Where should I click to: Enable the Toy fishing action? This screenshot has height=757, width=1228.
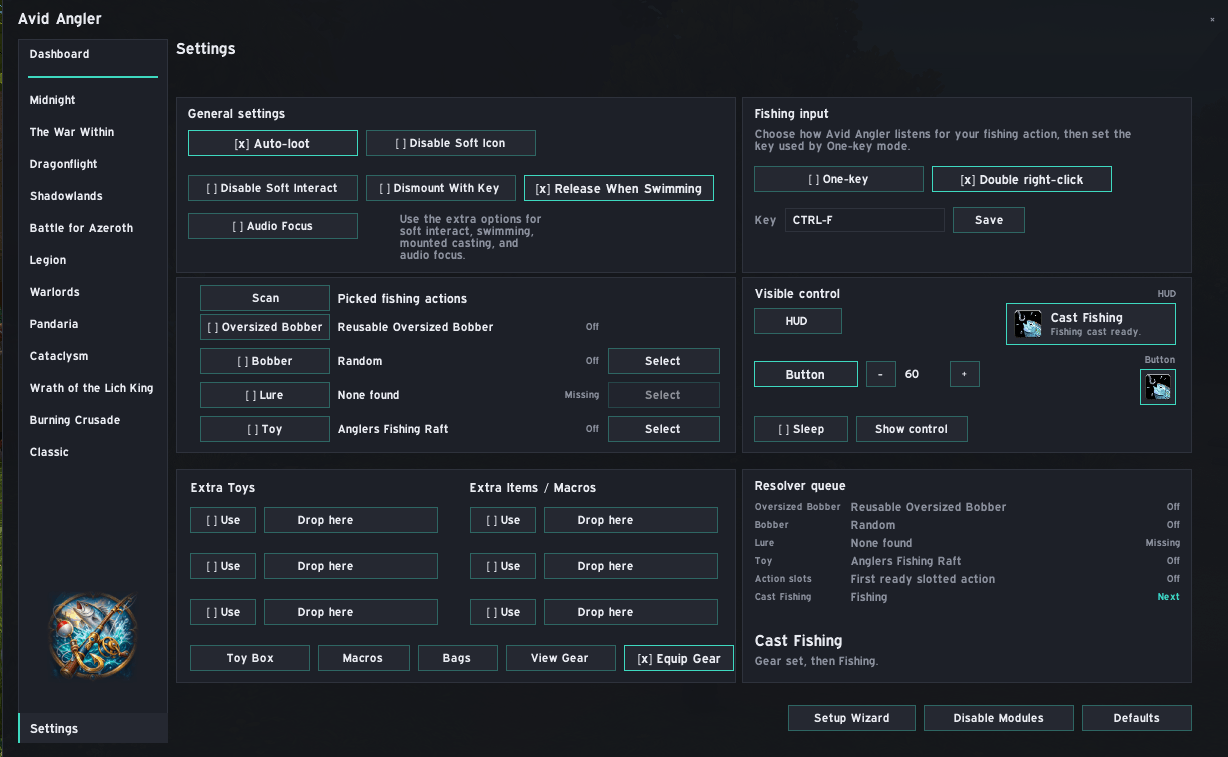(265, 429)
